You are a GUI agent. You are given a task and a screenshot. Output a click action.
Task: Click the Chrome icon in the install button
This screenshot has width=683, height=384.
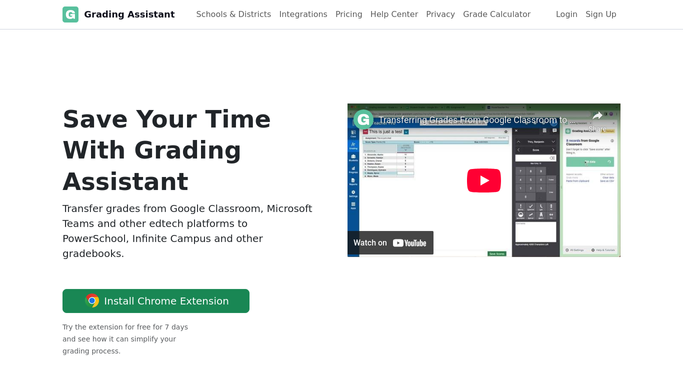click(x=92, y=301)
